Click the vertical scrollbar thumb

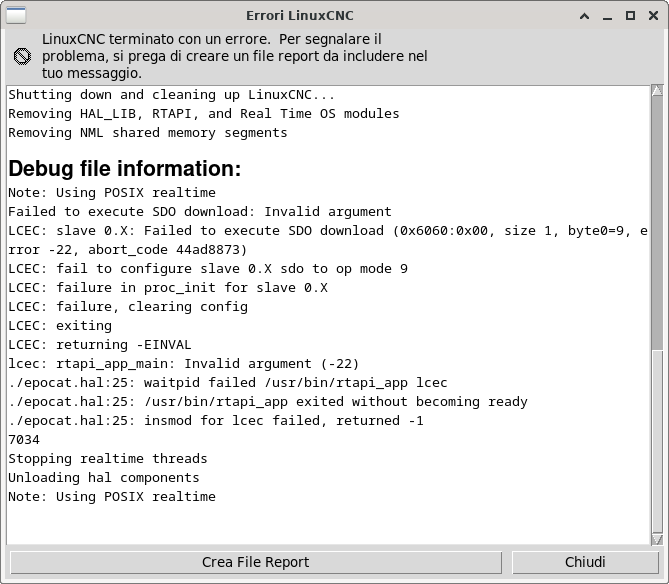pyautogui.click(x=657, y=223)
